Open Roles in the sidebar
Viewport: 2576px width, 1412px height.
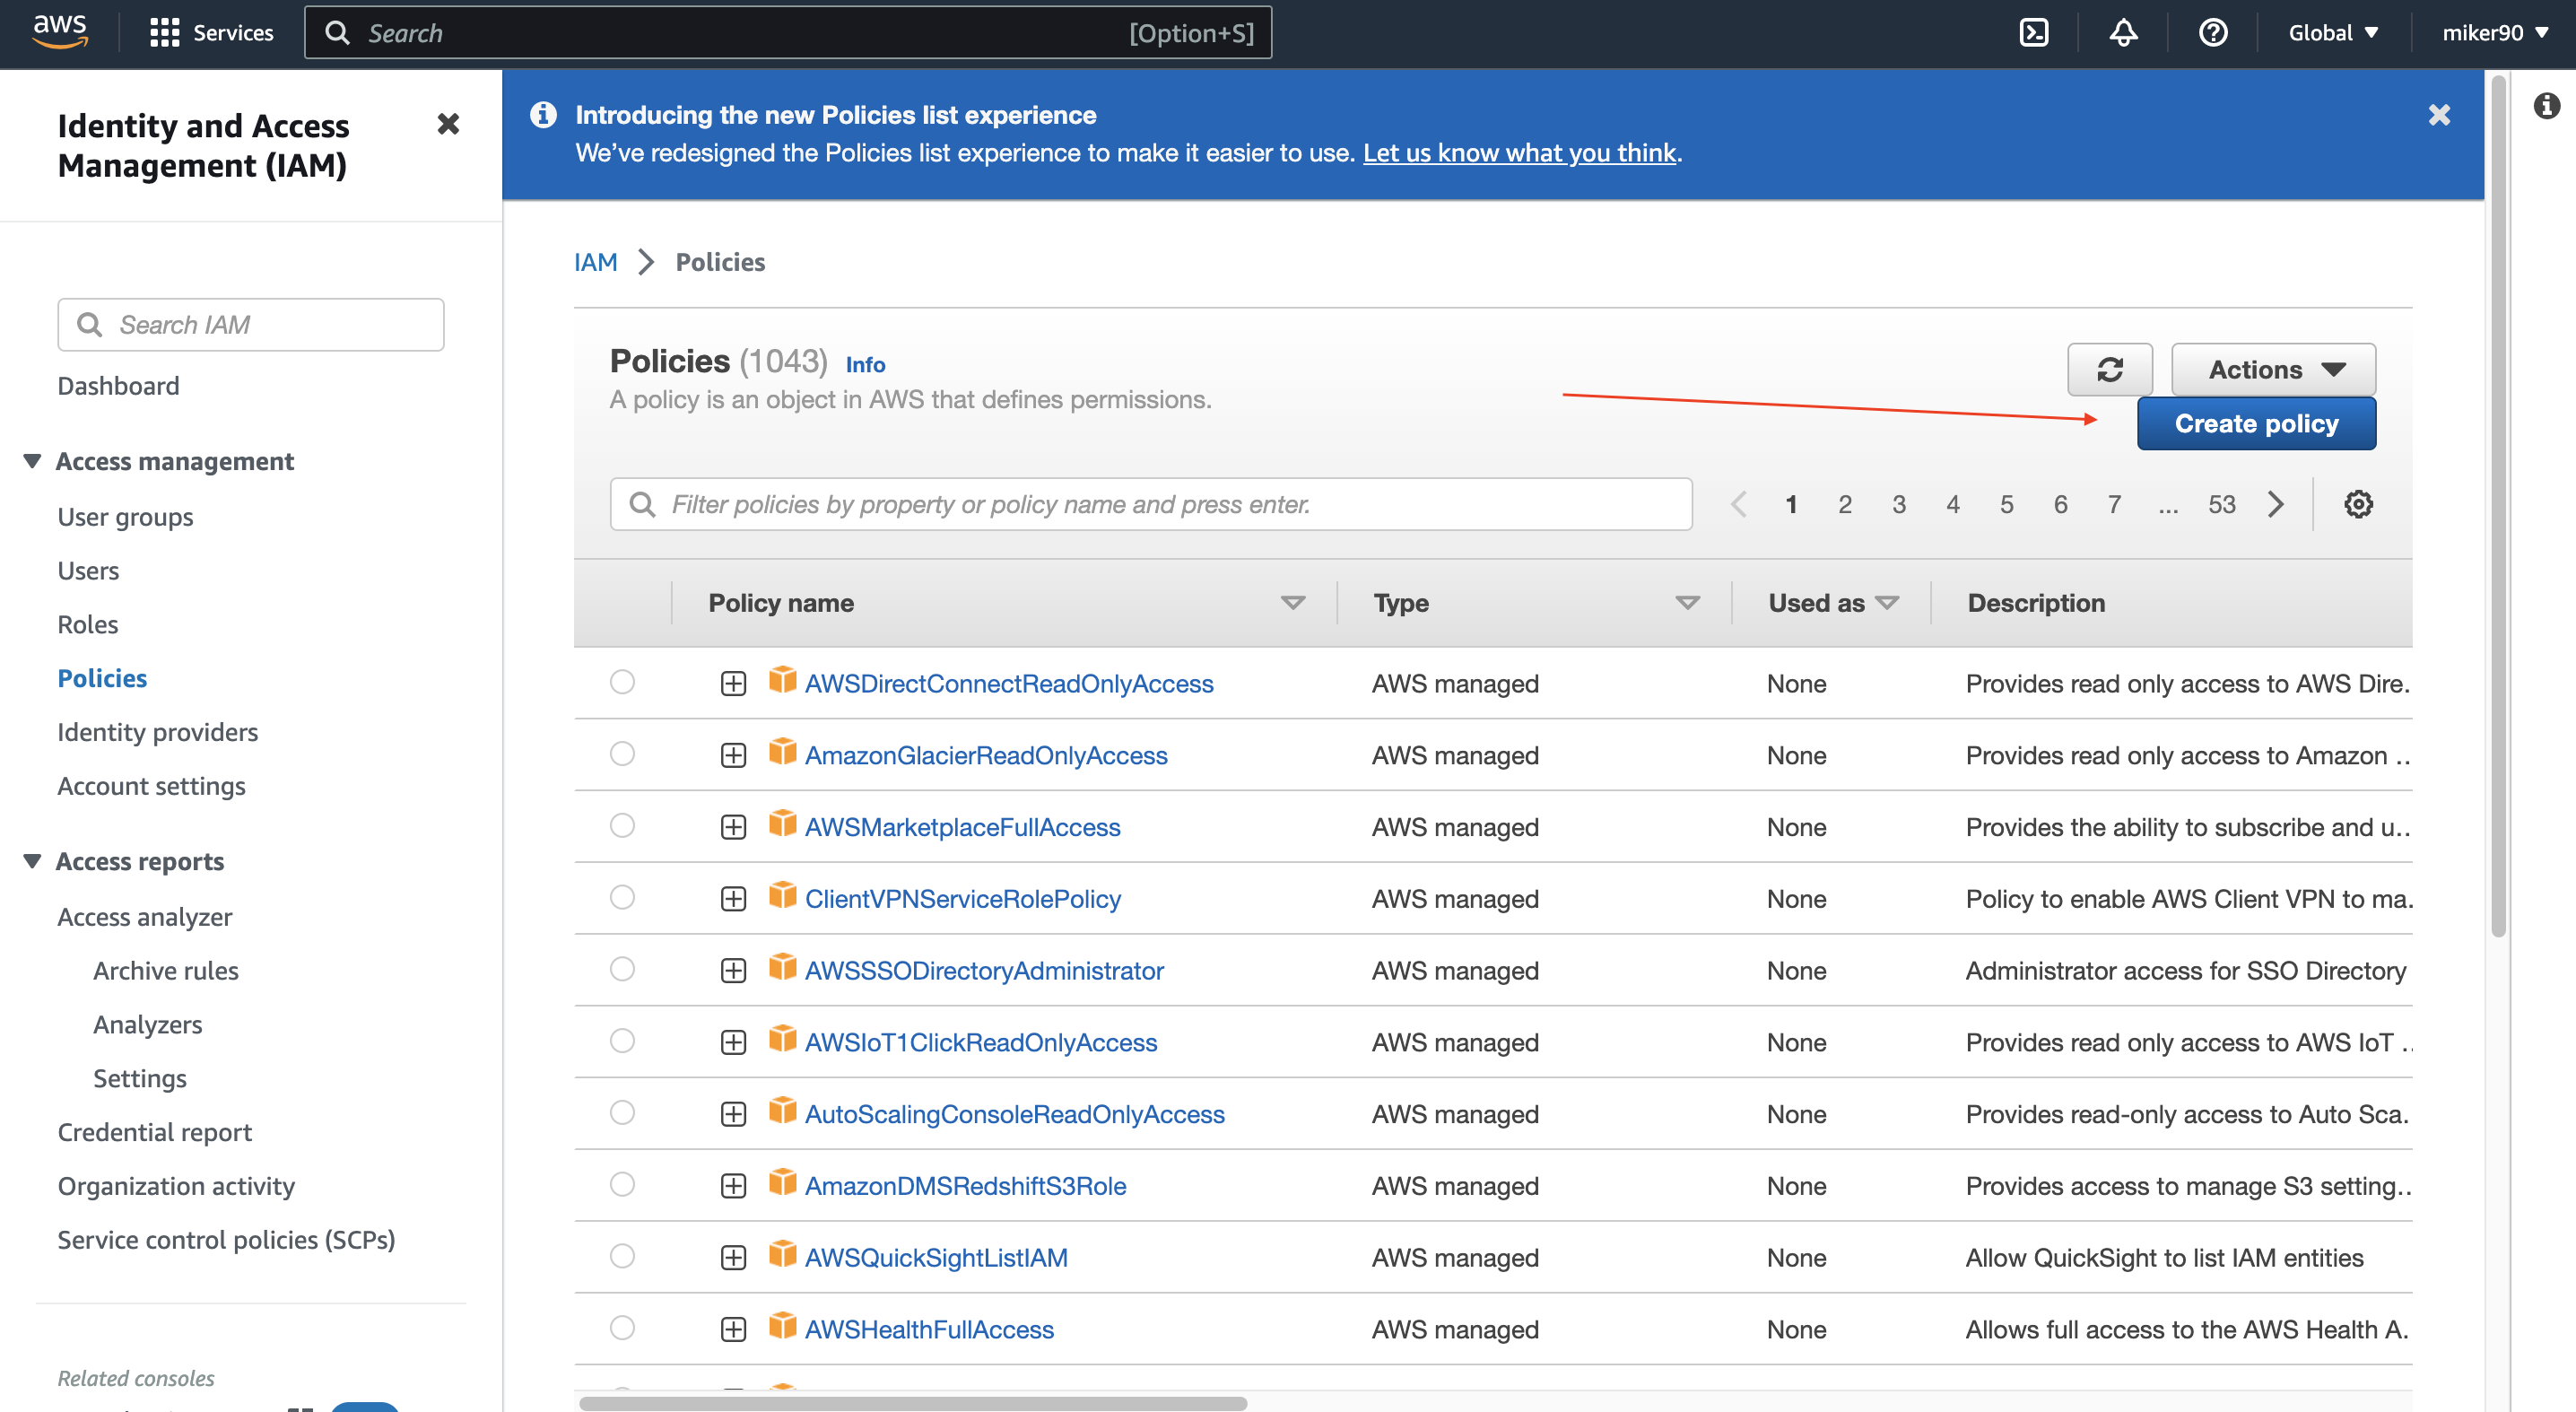point(88,625)
